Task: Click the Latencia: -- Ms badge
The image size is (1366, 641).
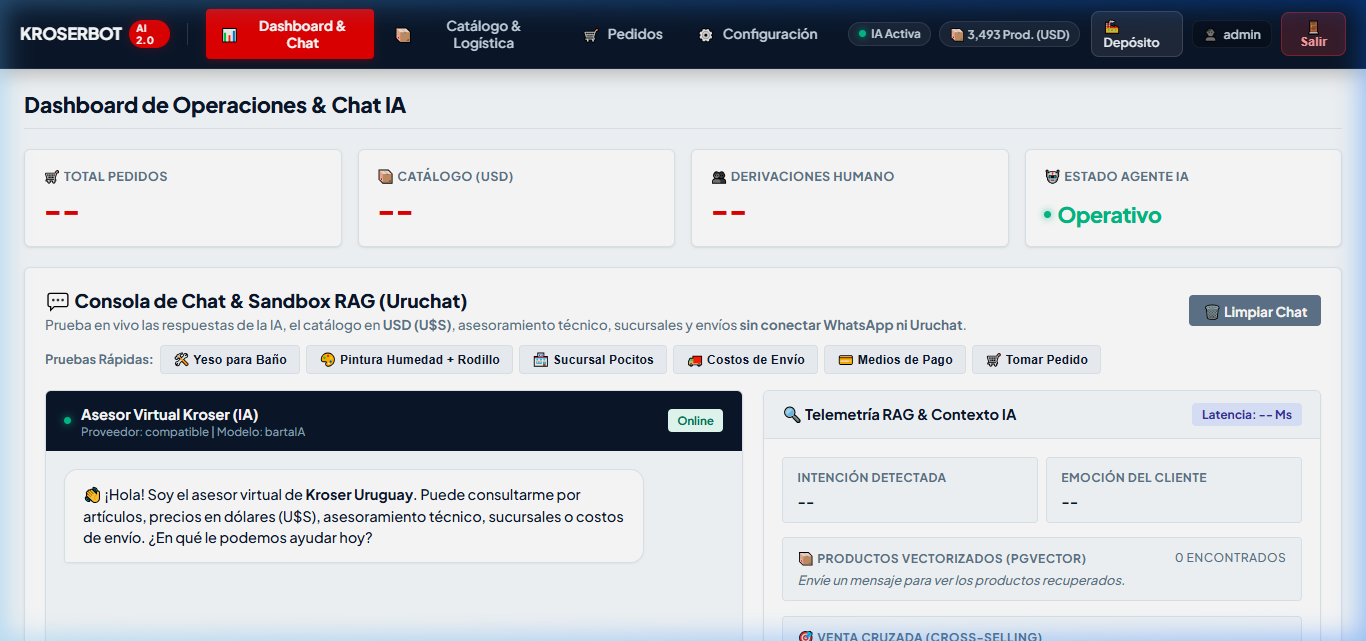Action: coord(1246,414)
